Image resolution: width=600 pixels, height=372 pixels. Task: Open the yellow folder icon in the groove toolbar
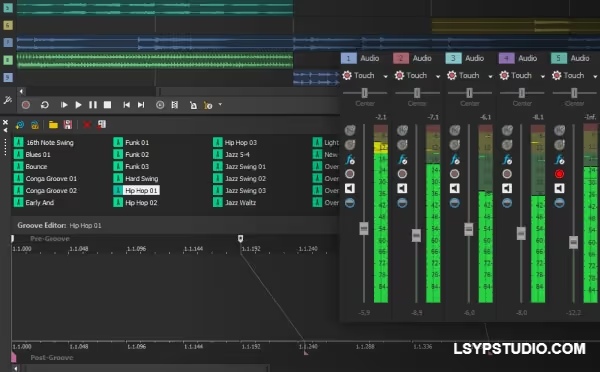[x=53, y=125]
